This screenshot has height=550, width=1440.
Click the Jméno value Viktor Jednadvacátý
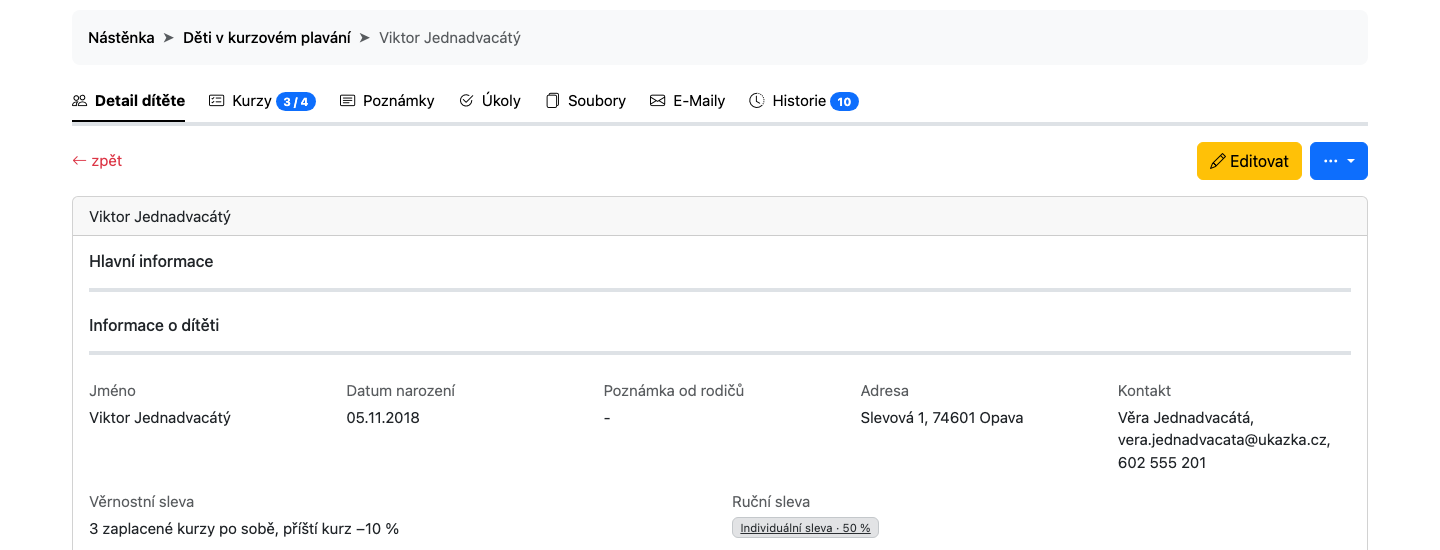pos(160,418)
